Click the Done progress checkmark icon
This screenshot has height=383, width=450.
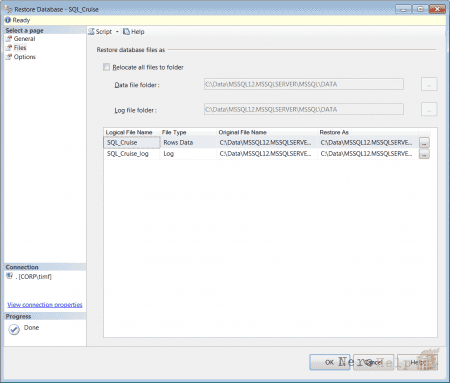click(14, 329)
